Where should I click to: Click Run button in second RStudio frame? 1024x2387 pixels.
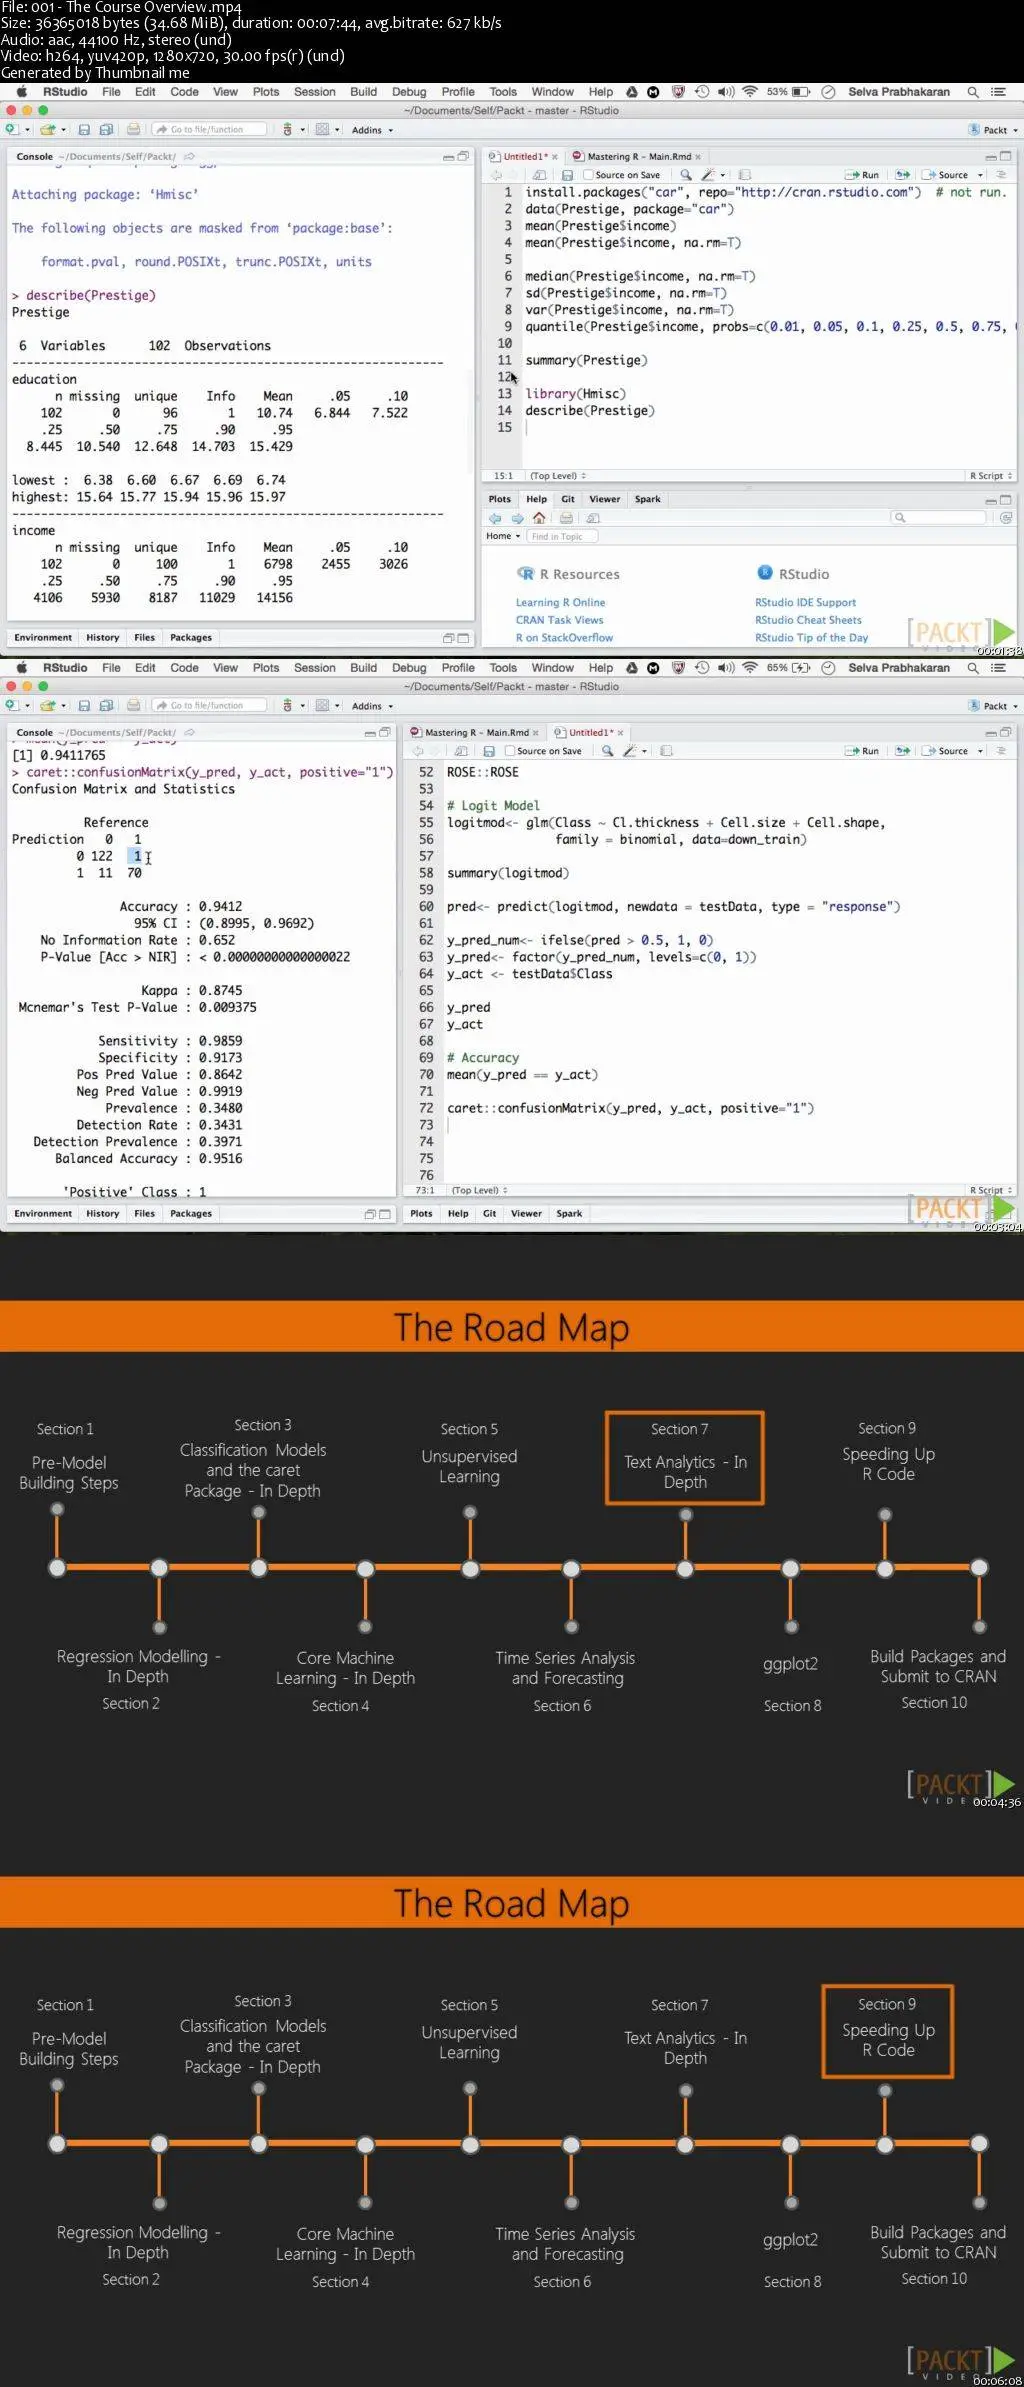click(x=862, y=751)
